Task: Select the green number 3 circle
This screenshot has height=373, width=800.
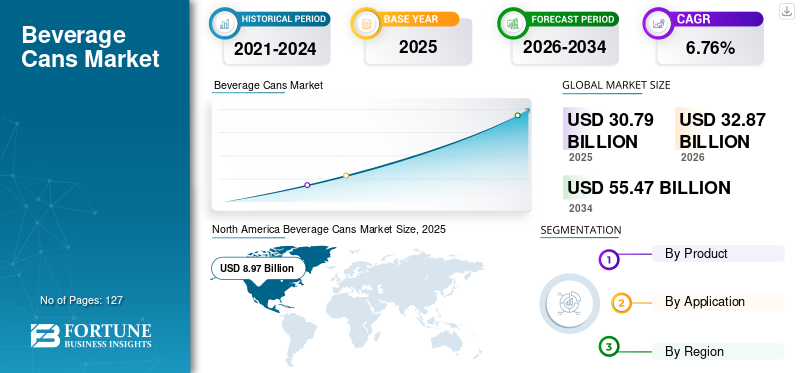Action: pyautogui.click(x=608, y=347)
